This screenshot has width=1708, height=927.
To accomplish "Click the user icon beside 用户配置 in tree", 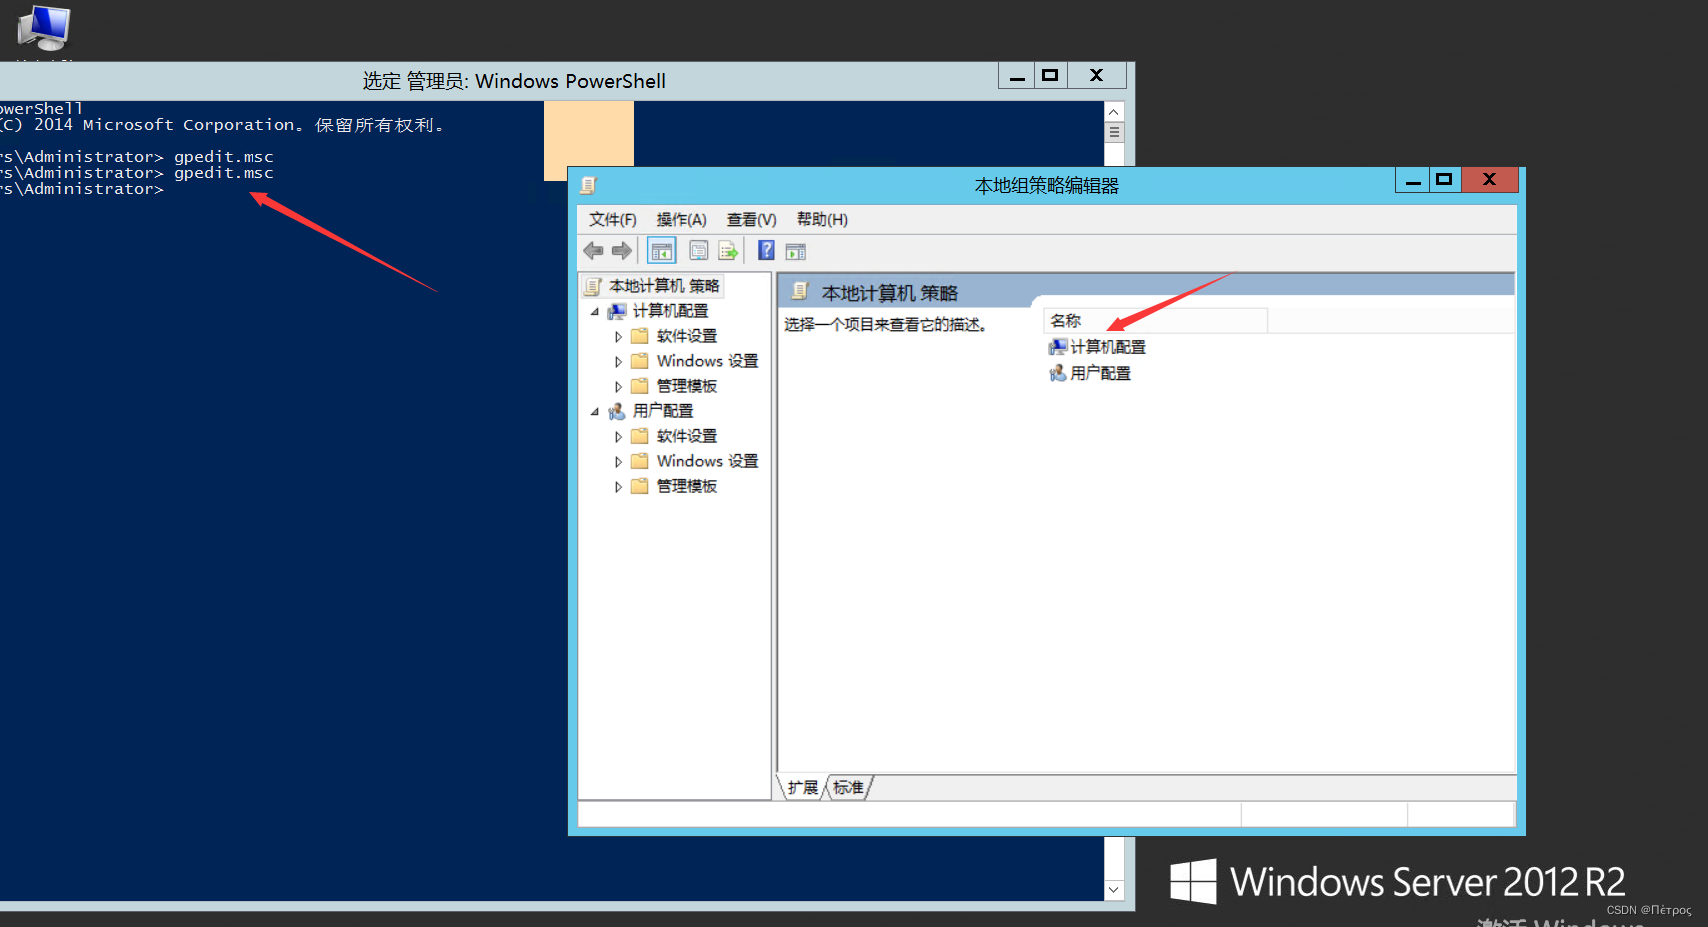I will 617,411.
